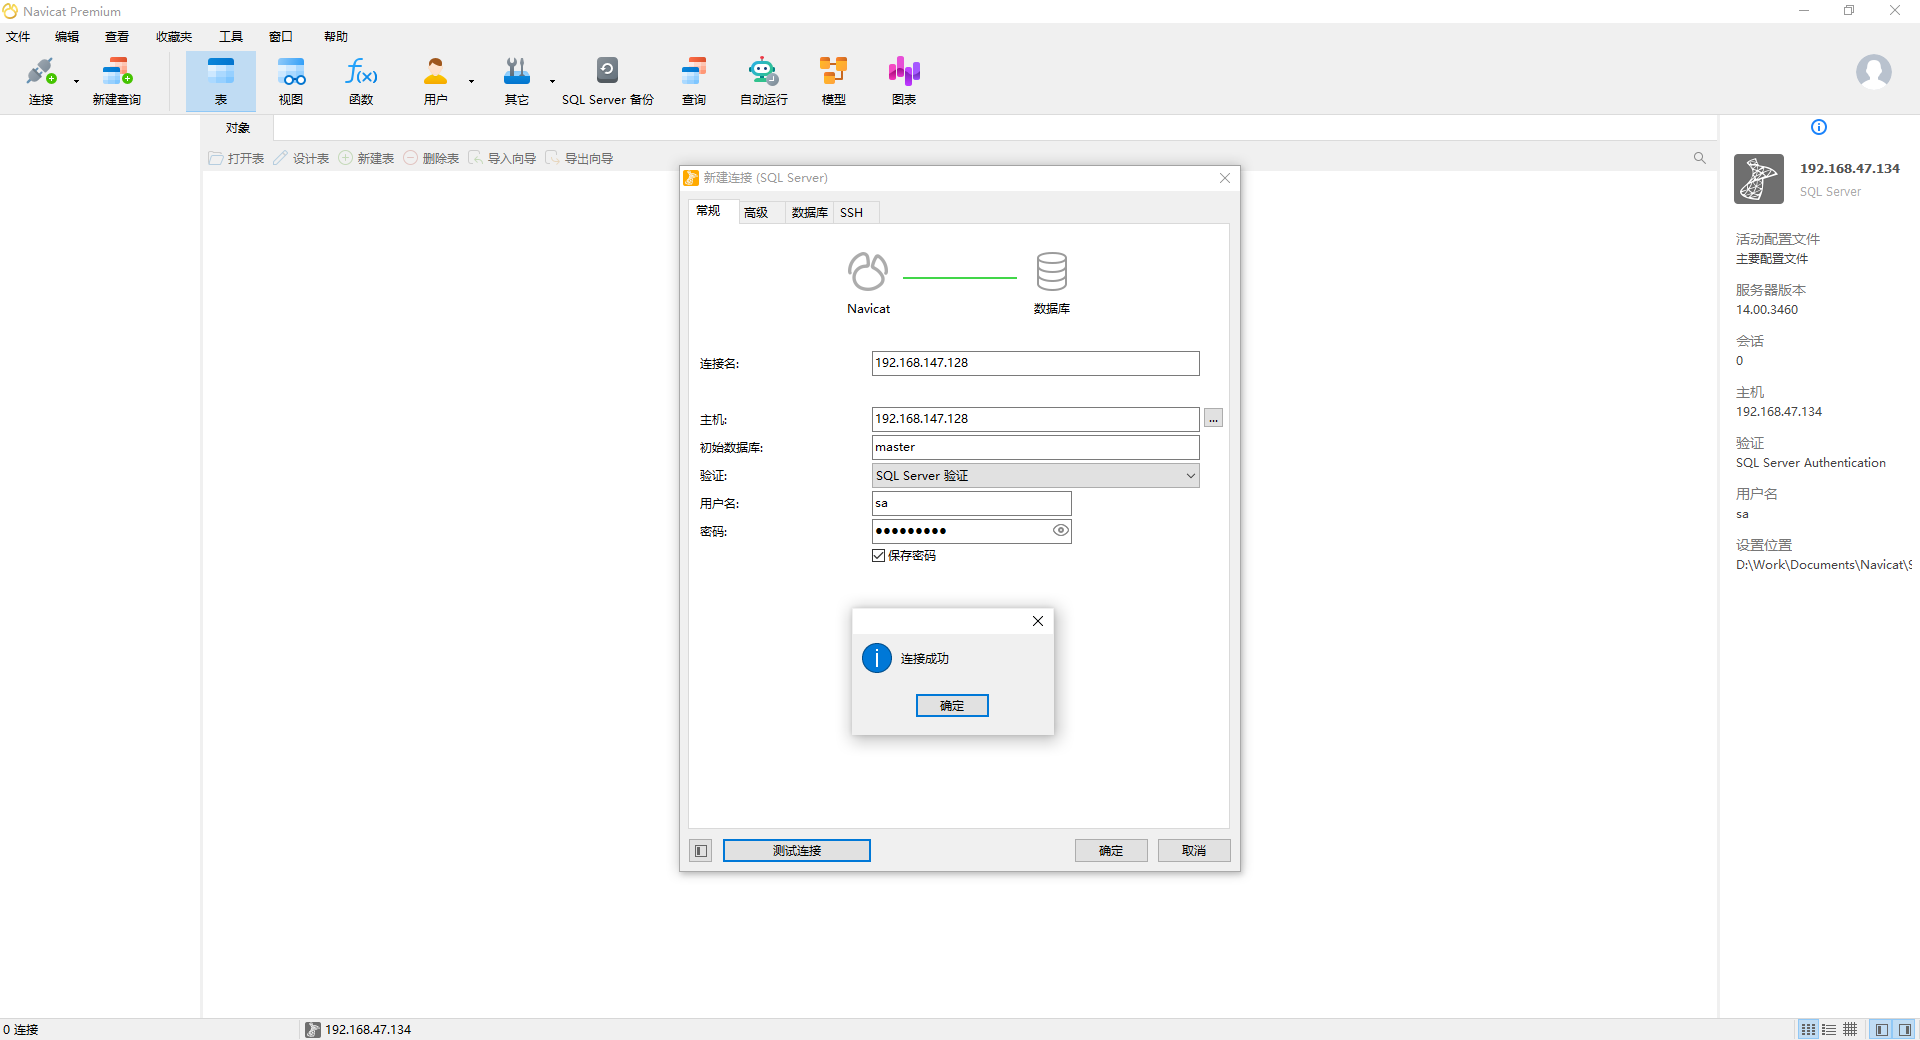Open the File (文件) menu
Image resolution: width=1920 pixels, height=1040 pixels.
pyautogui.click(x=18, y=37)
